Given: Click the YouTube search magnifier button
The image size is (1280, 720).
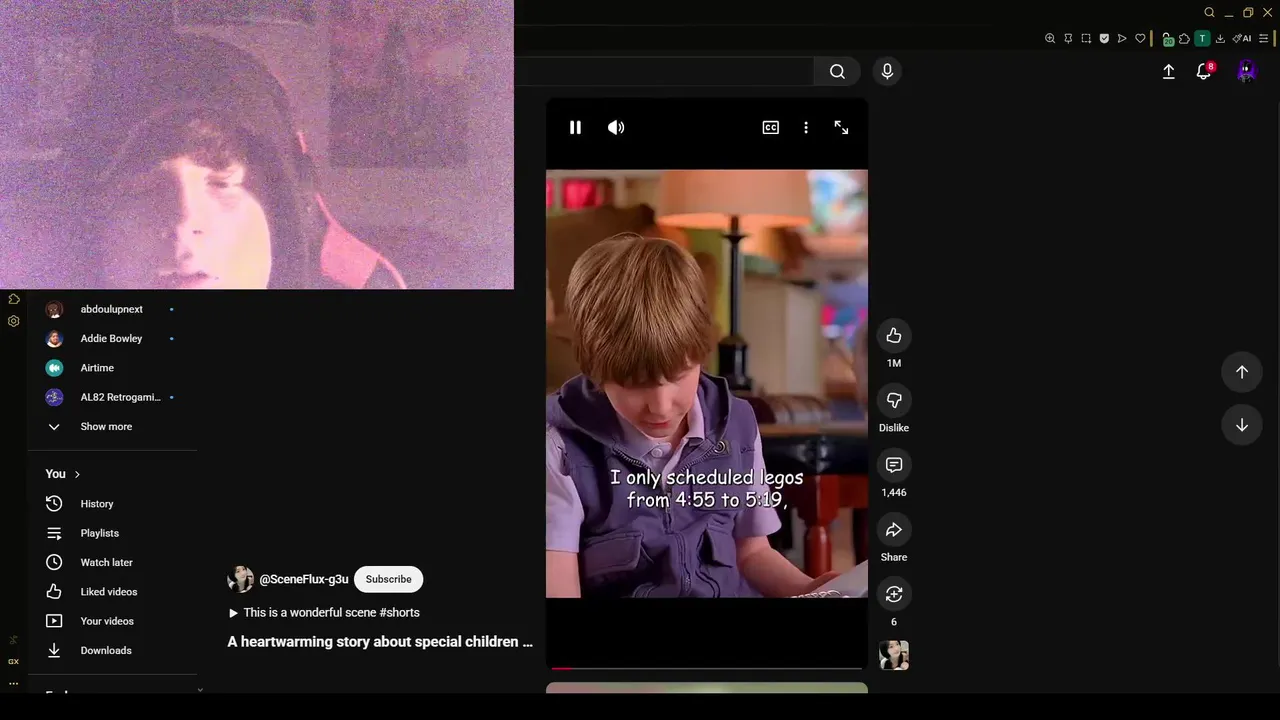Looking at the screenshot, I should pos(837,71).
